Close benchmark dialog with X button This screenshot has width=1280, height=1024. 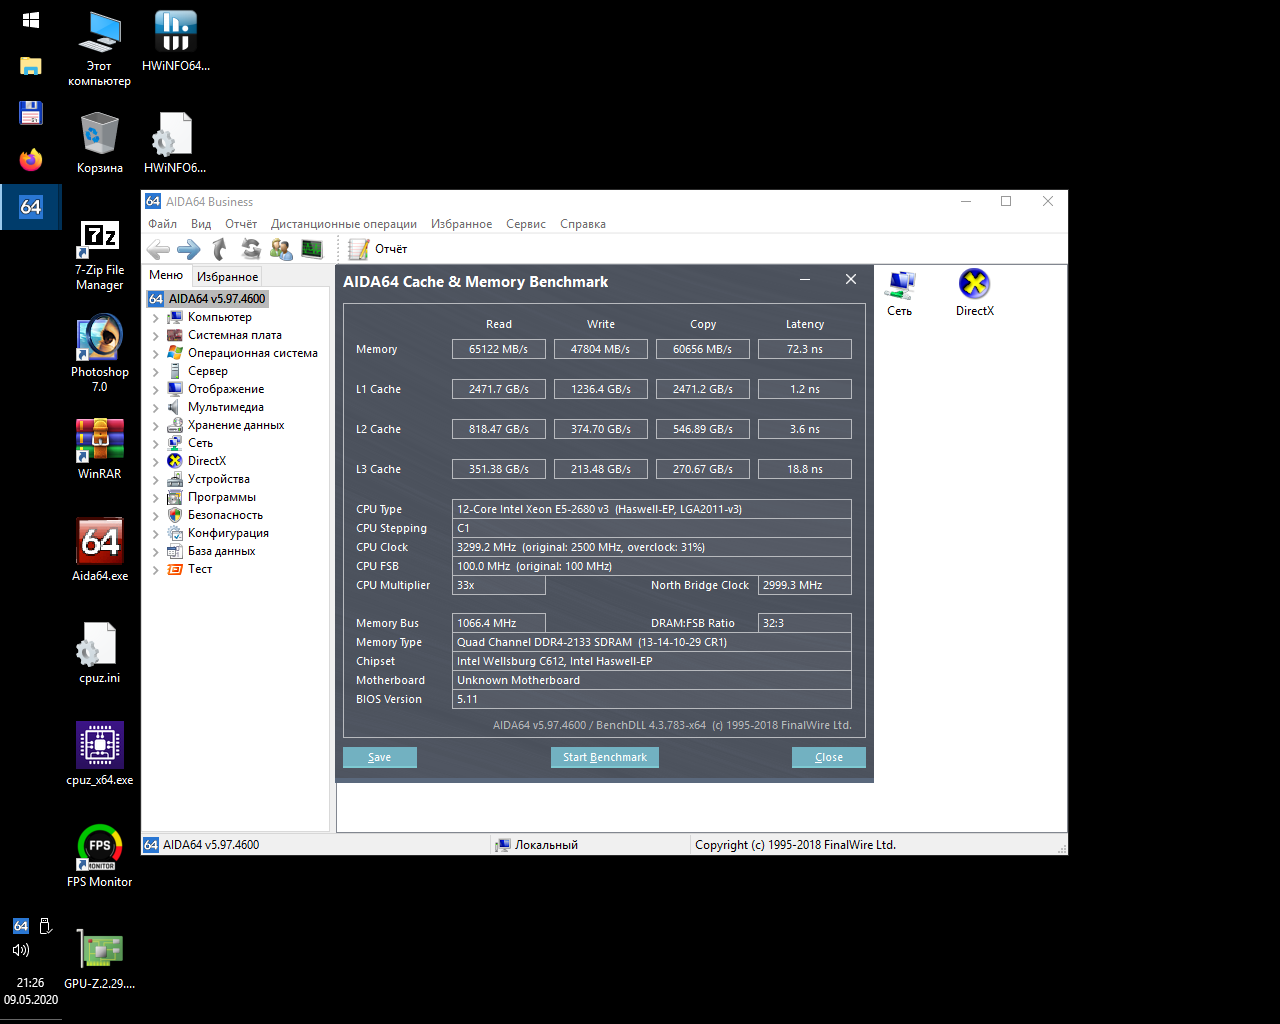pyautogui.click(x=851, y=280)
